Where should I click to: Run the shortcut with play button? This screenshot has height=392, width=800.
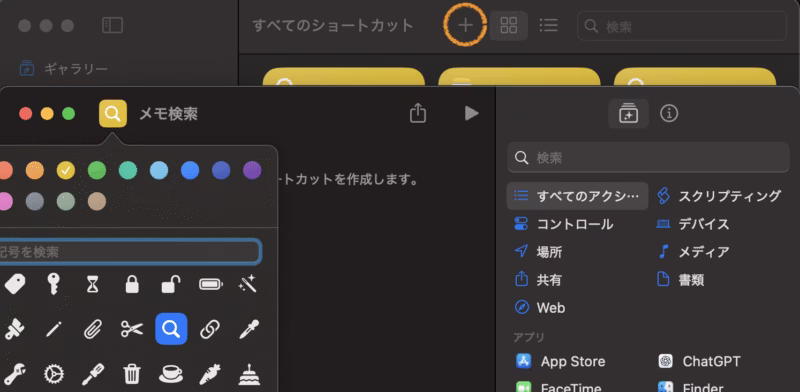click(x=471, y=113)
